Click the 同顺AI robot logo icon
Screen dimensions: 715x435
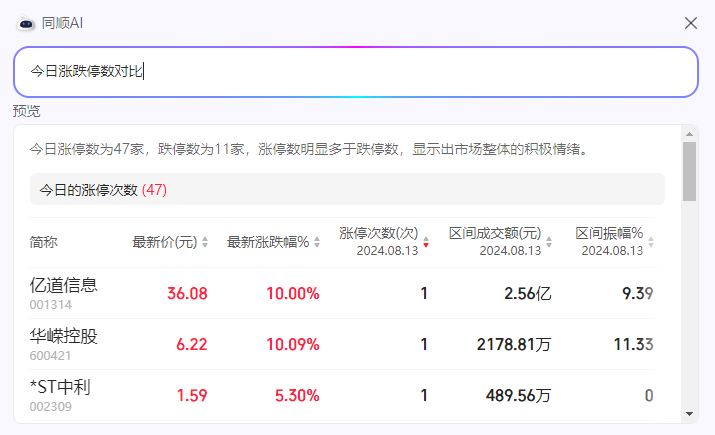26,23
